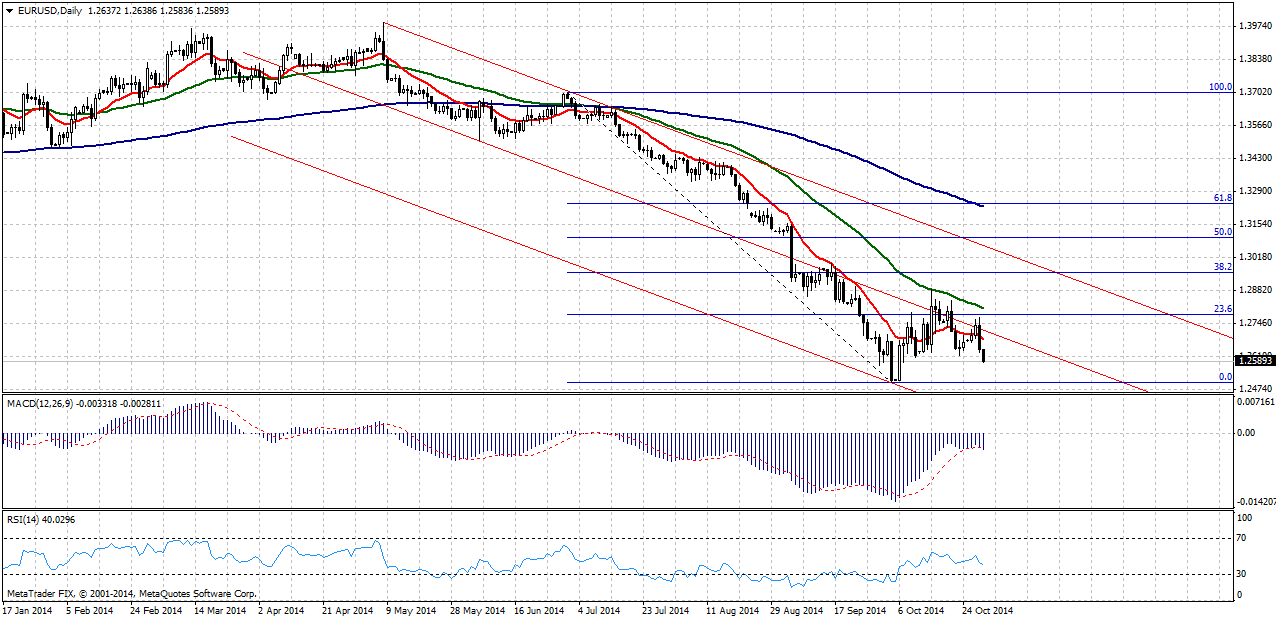Click the 24 Oct 2014 date label
This screenshot has width=1276, height=619.
985,609
